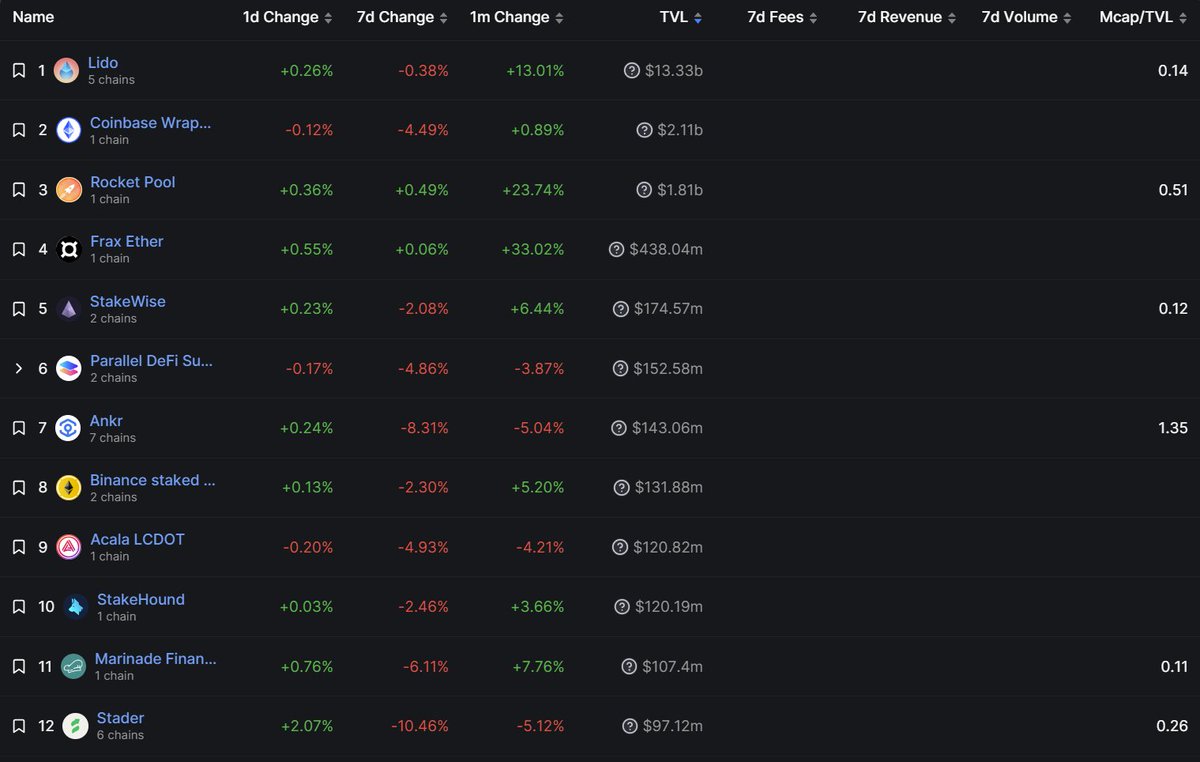Click the StakeWise logo icon
Screen dimensions: 1200x762
68,309
